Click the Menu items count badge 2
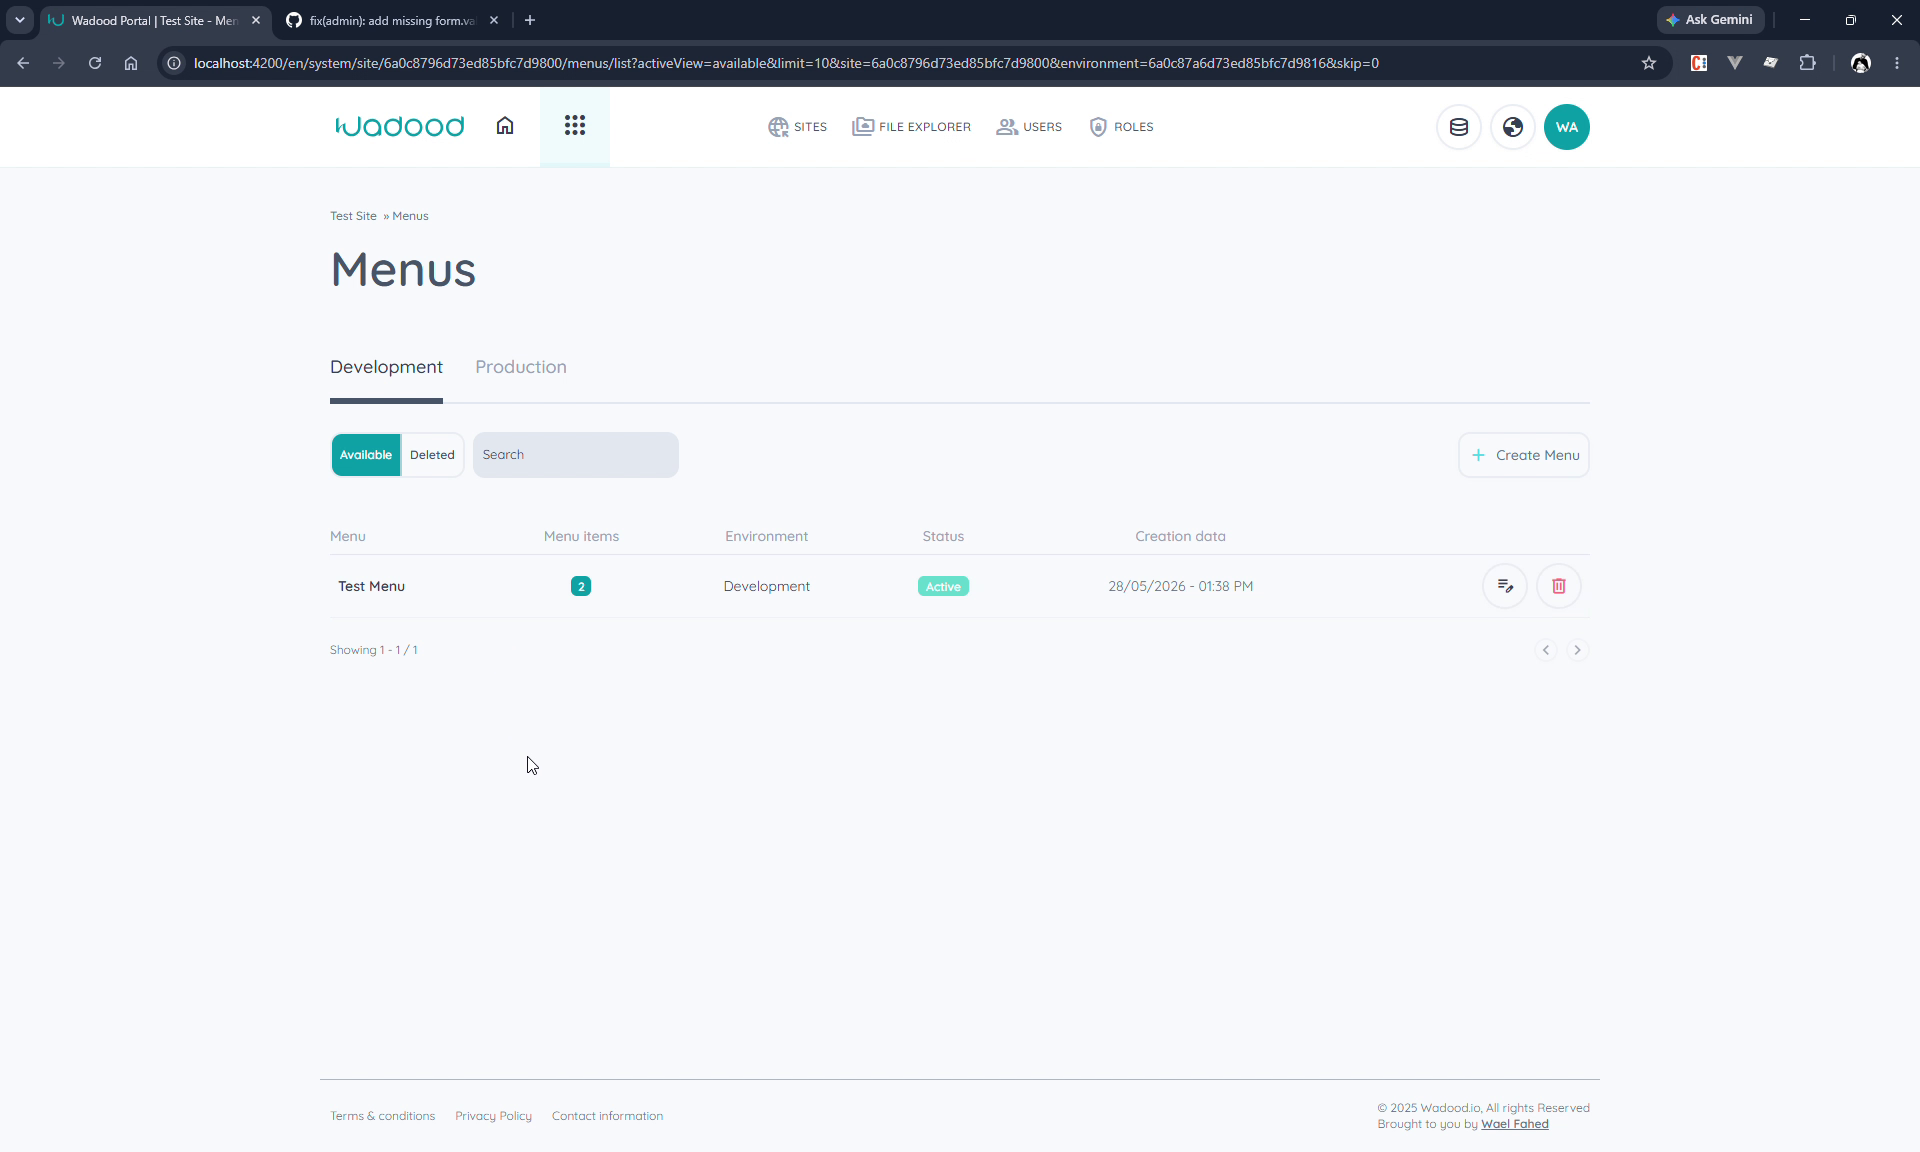The image size is (1920, 1152). pos(581,586)
